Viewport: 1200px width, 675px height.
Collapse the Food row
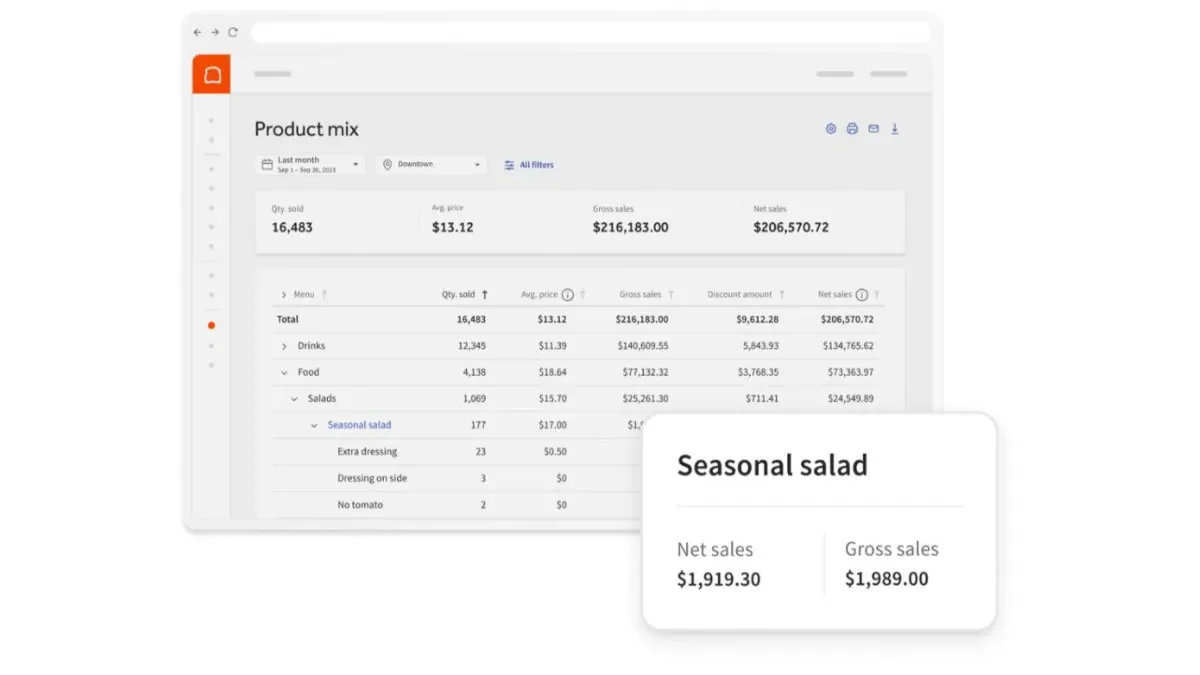click(x=284, y=372)
